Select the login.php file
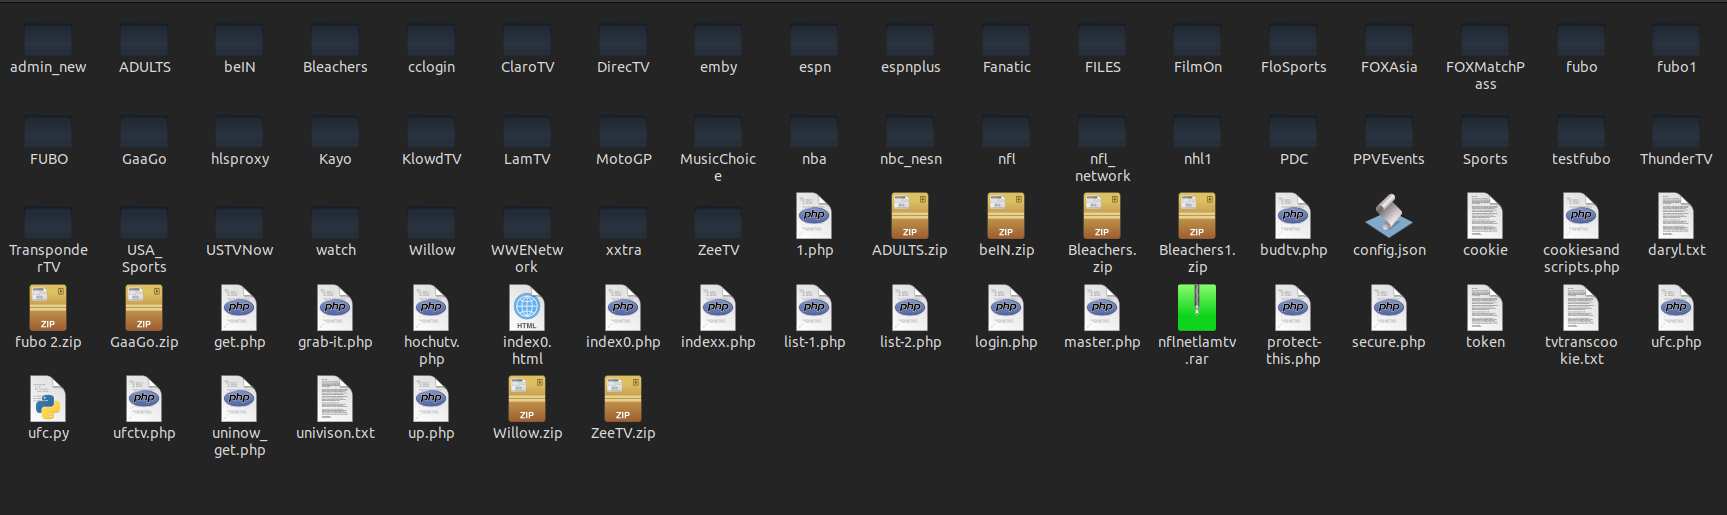This screenshot has height=515, width=1727. pyautogui.click(x=1006, y=308)
